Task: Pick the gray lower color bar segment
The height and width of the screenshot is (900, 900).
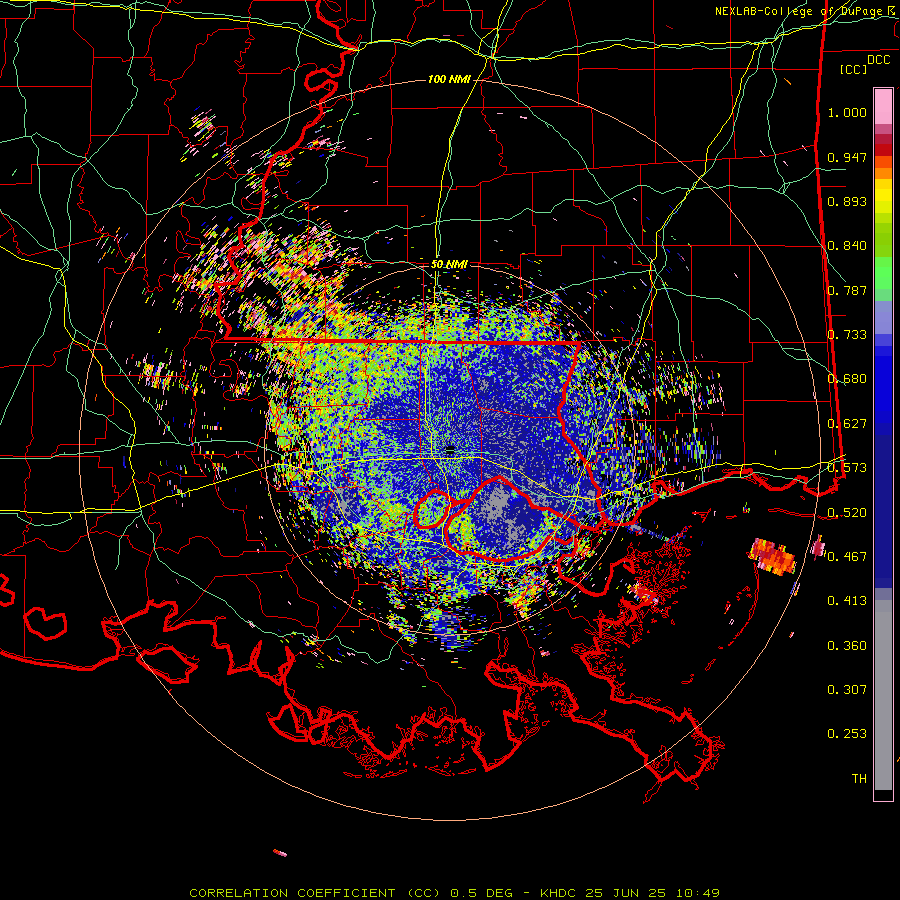Action: (x=883, y=695)
